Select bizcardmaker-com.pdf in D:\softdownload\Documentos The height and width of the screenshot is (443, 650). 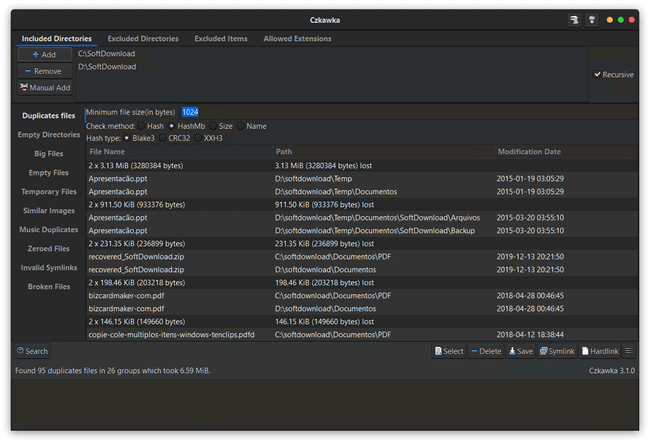tap(362, 309)
